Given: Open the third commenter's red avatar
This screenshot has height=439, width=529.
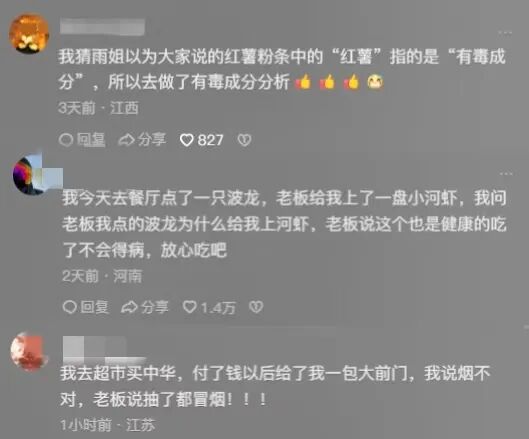Looking at the screenshot, I should click(29, 352).
